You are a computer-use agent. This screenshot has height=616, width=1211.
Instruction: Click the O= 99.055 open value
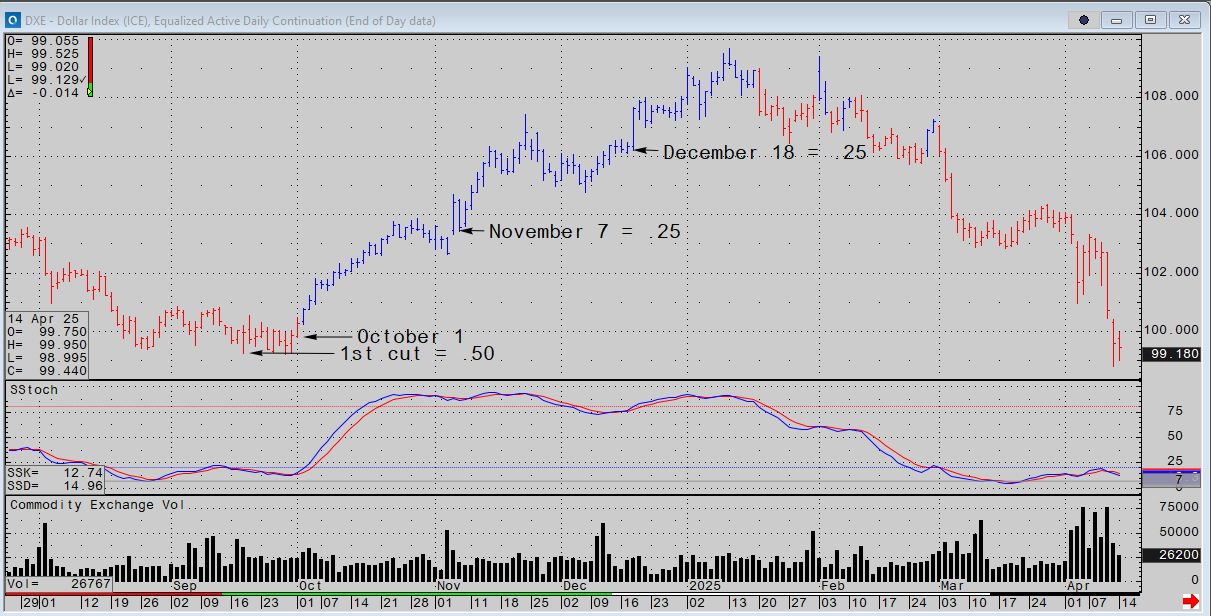pos(43,41)
